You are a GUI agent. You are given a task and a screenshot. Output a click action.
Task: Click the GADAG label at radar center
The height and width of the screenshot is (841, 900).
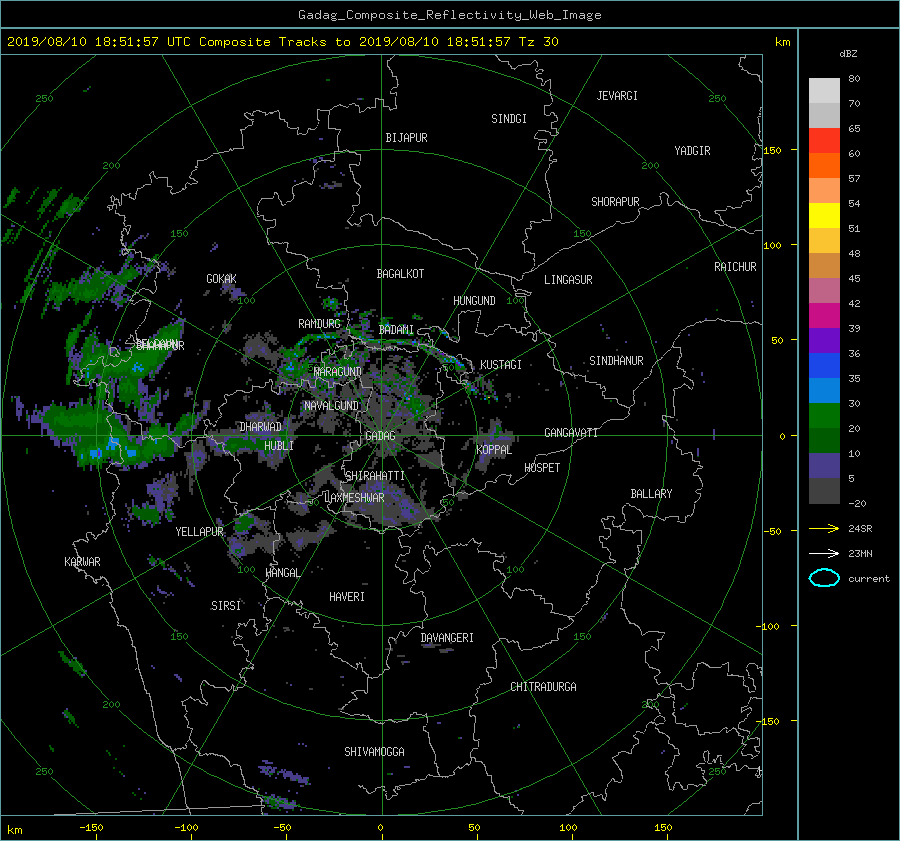(x=380, y=436)
